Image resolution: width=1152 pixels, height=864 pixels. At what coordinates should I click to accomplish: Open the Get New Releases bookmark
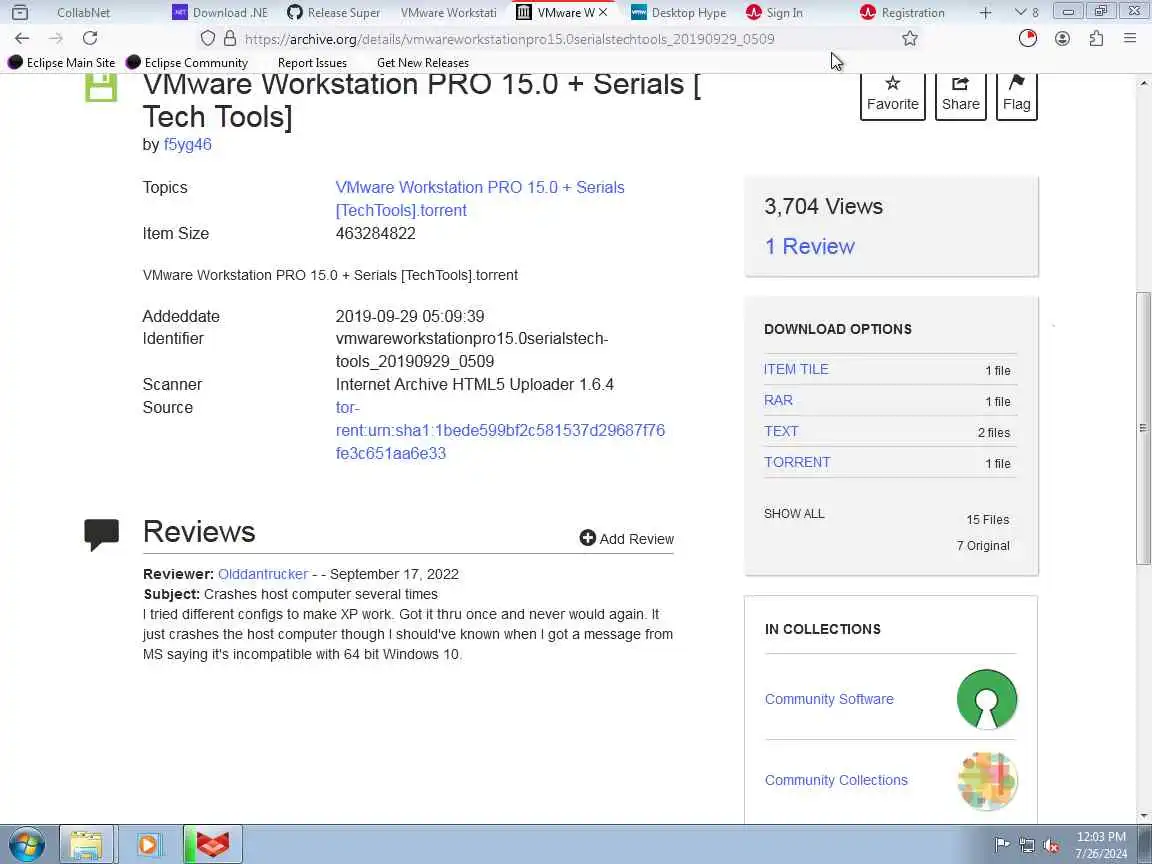click(x=422, y=62)
